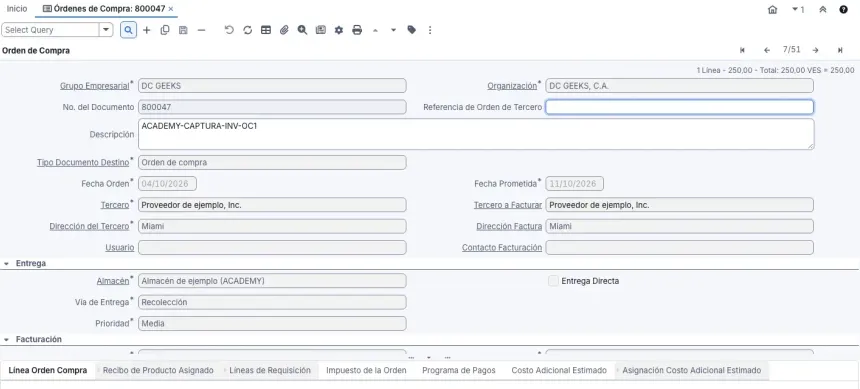Click the Fecha Prometida date field
Screen dimensions: 860x389
pyautogui.click(x=575, y=184)
